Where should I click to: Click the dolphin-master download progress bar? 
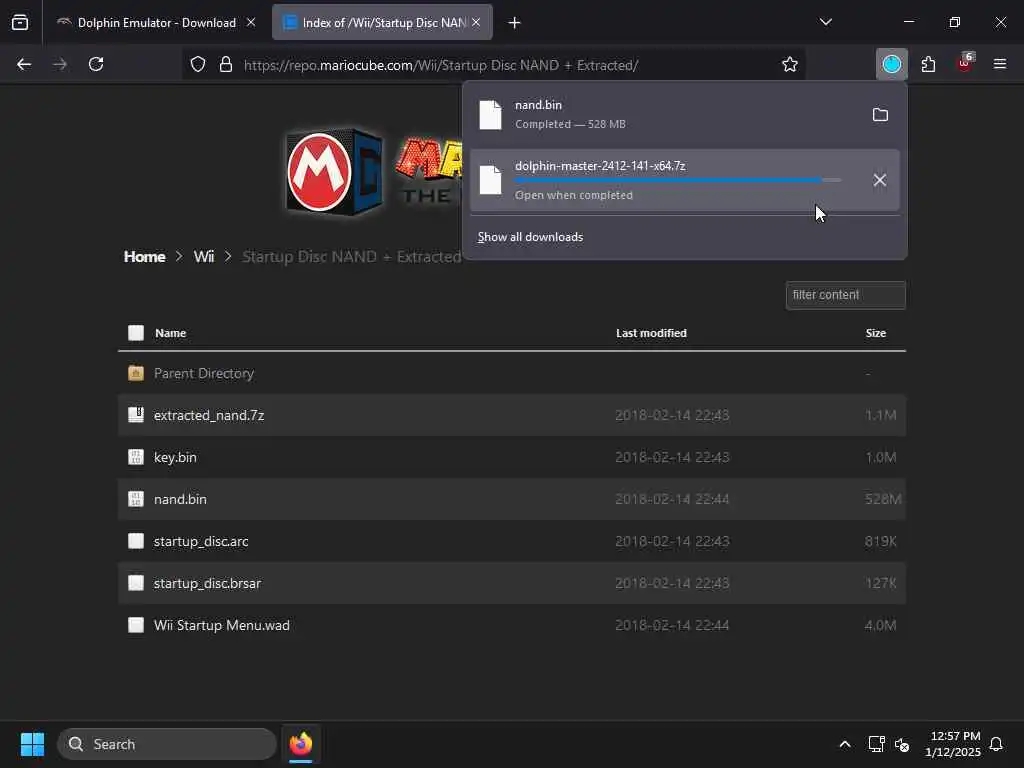click(678, 180)
